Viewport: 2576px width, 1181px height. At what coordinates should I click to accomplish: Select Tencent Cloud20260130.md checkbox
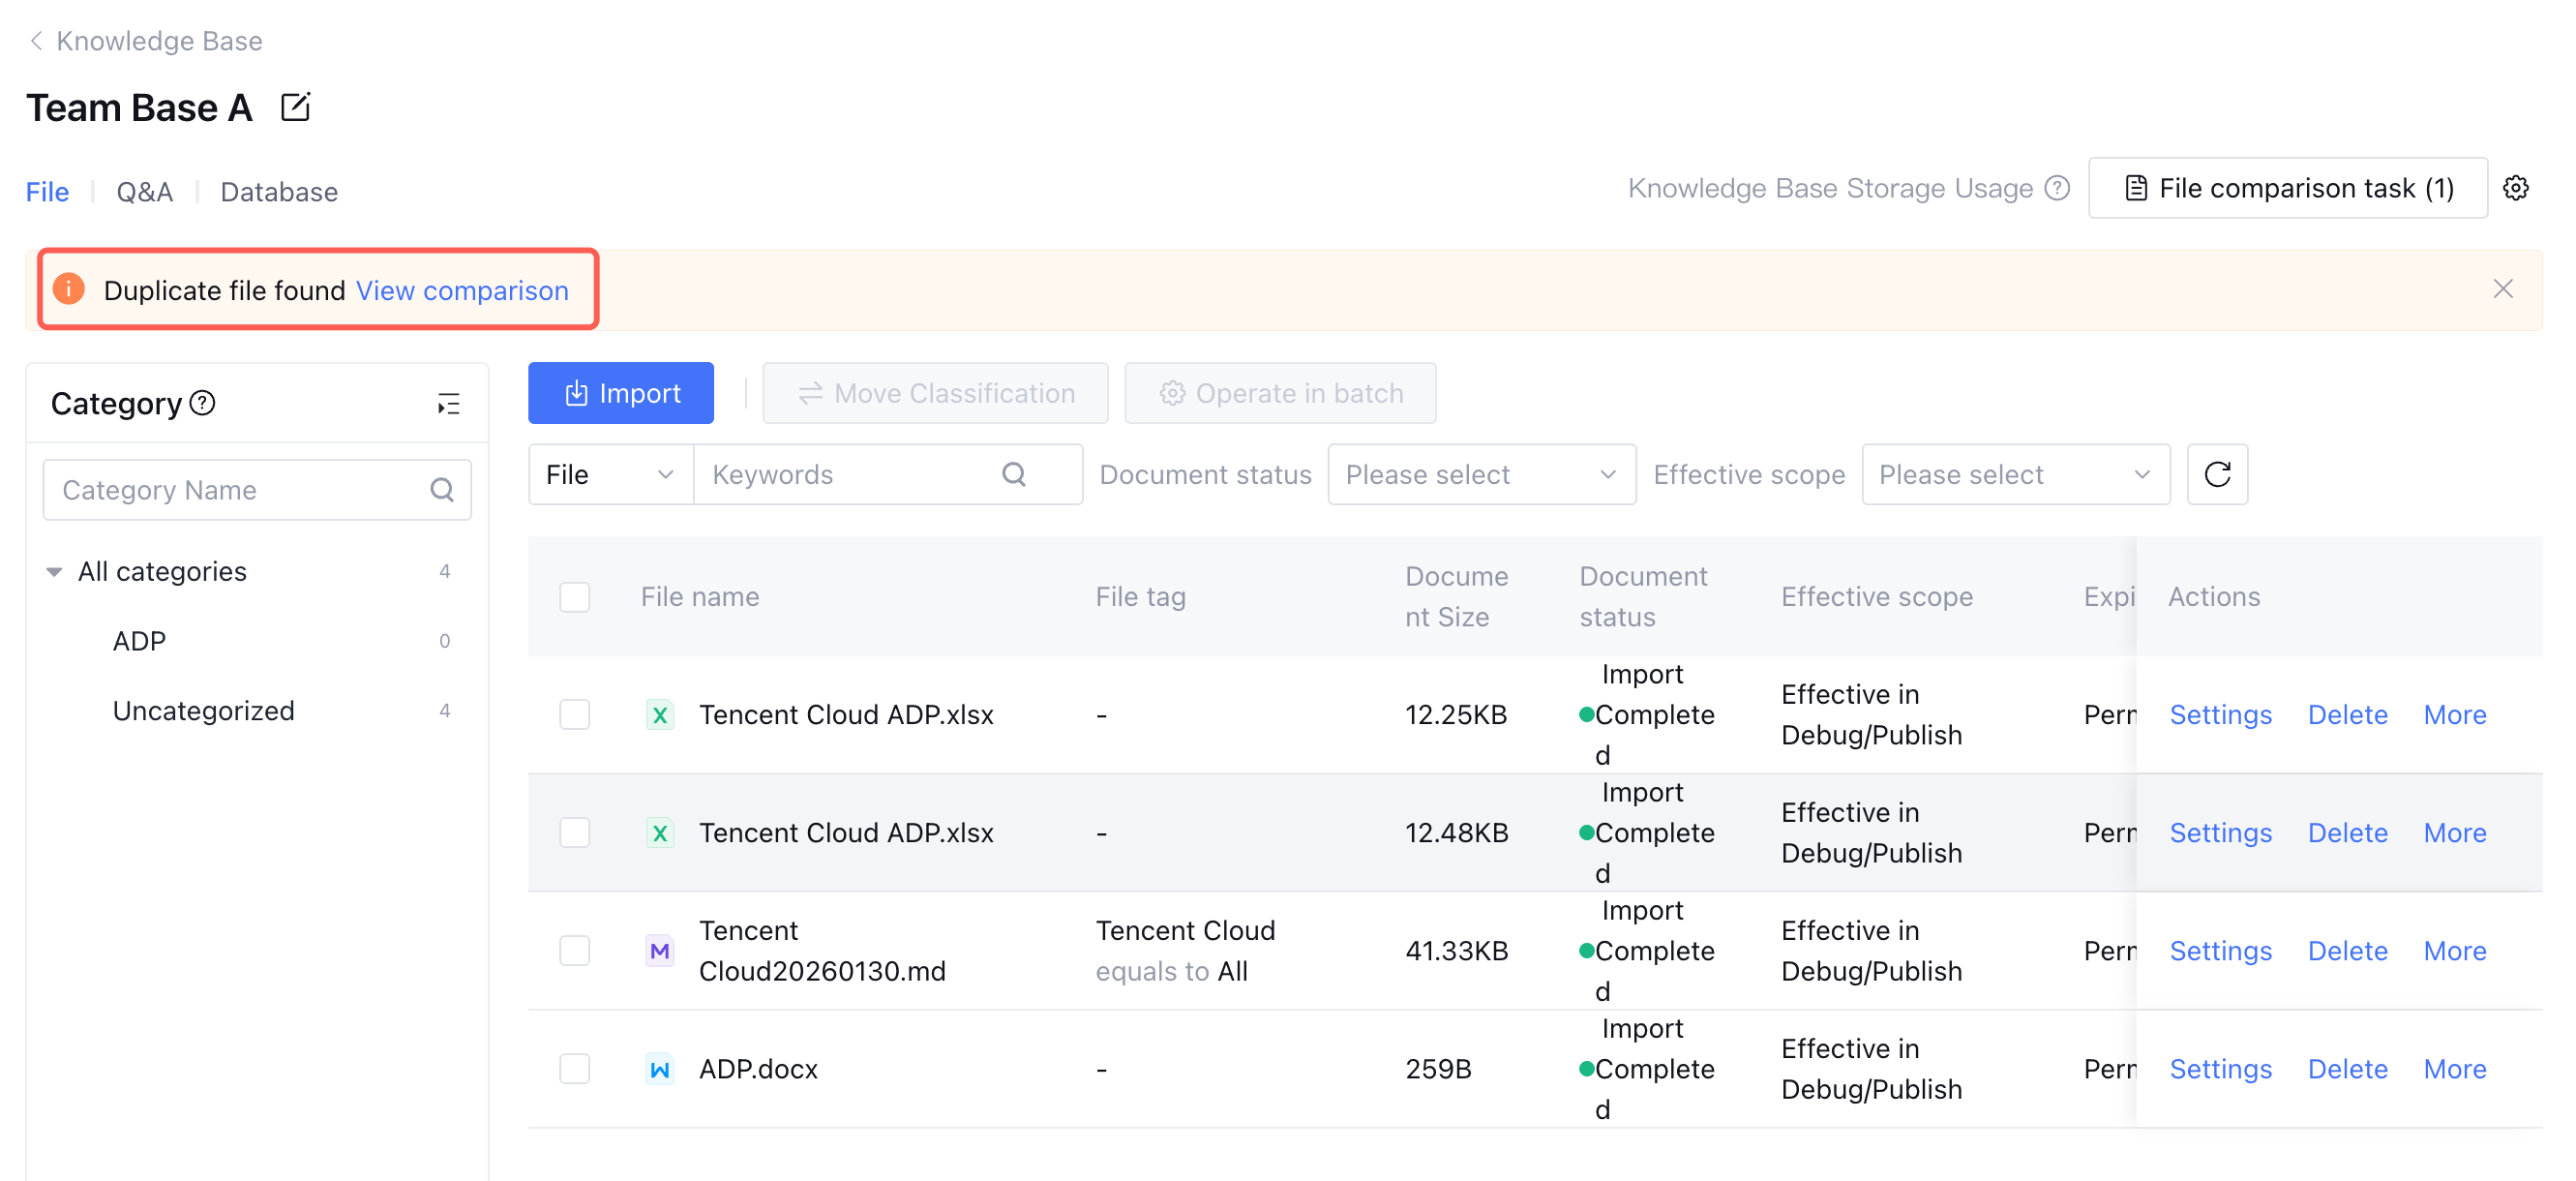pos(574,951)
